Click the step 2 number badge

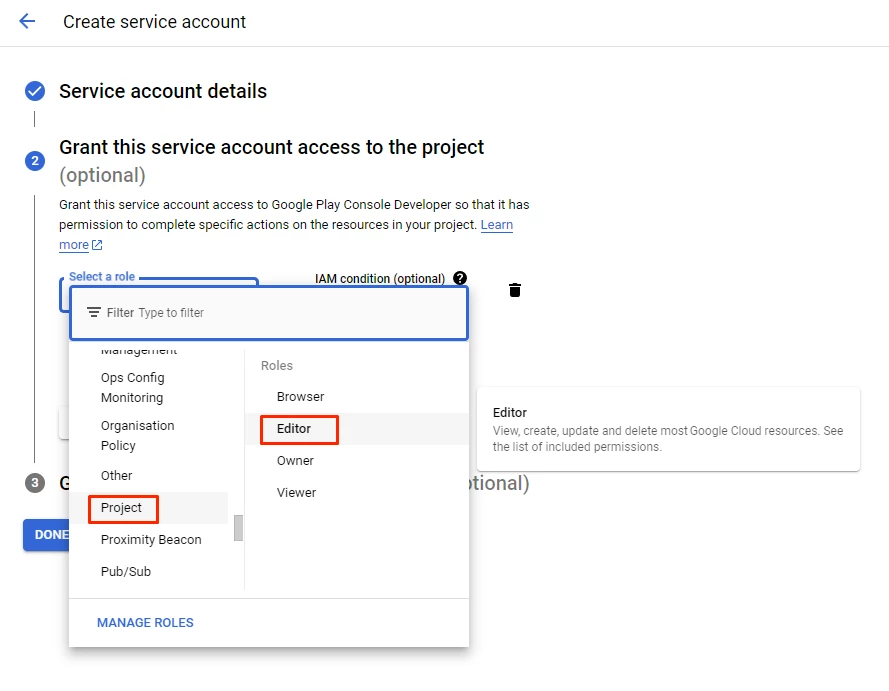pos(35,161)
